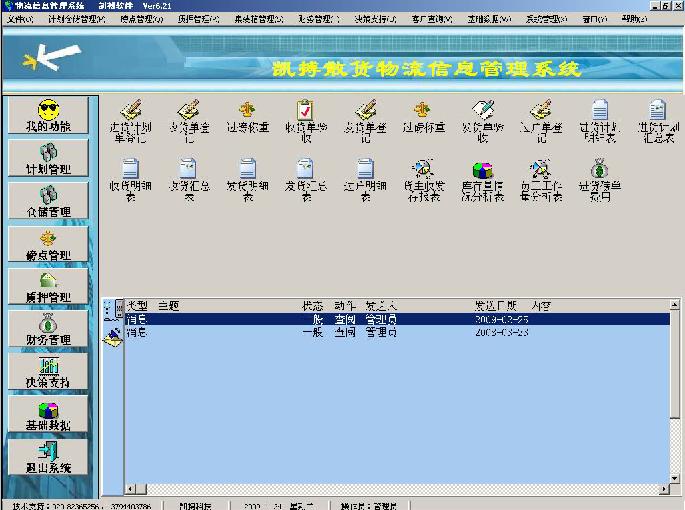Open 窗口 menu
Viewport: 685px width, 510px height.
595,19
